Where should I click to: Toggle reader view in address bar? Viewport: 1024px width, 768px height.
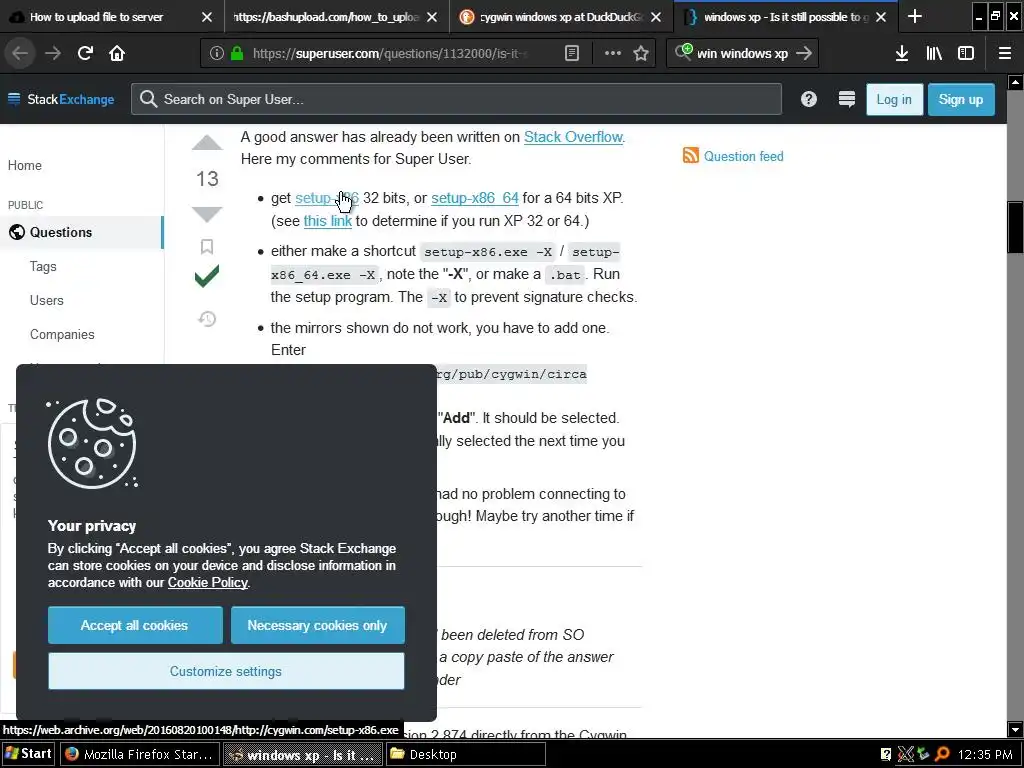point(571,54)
